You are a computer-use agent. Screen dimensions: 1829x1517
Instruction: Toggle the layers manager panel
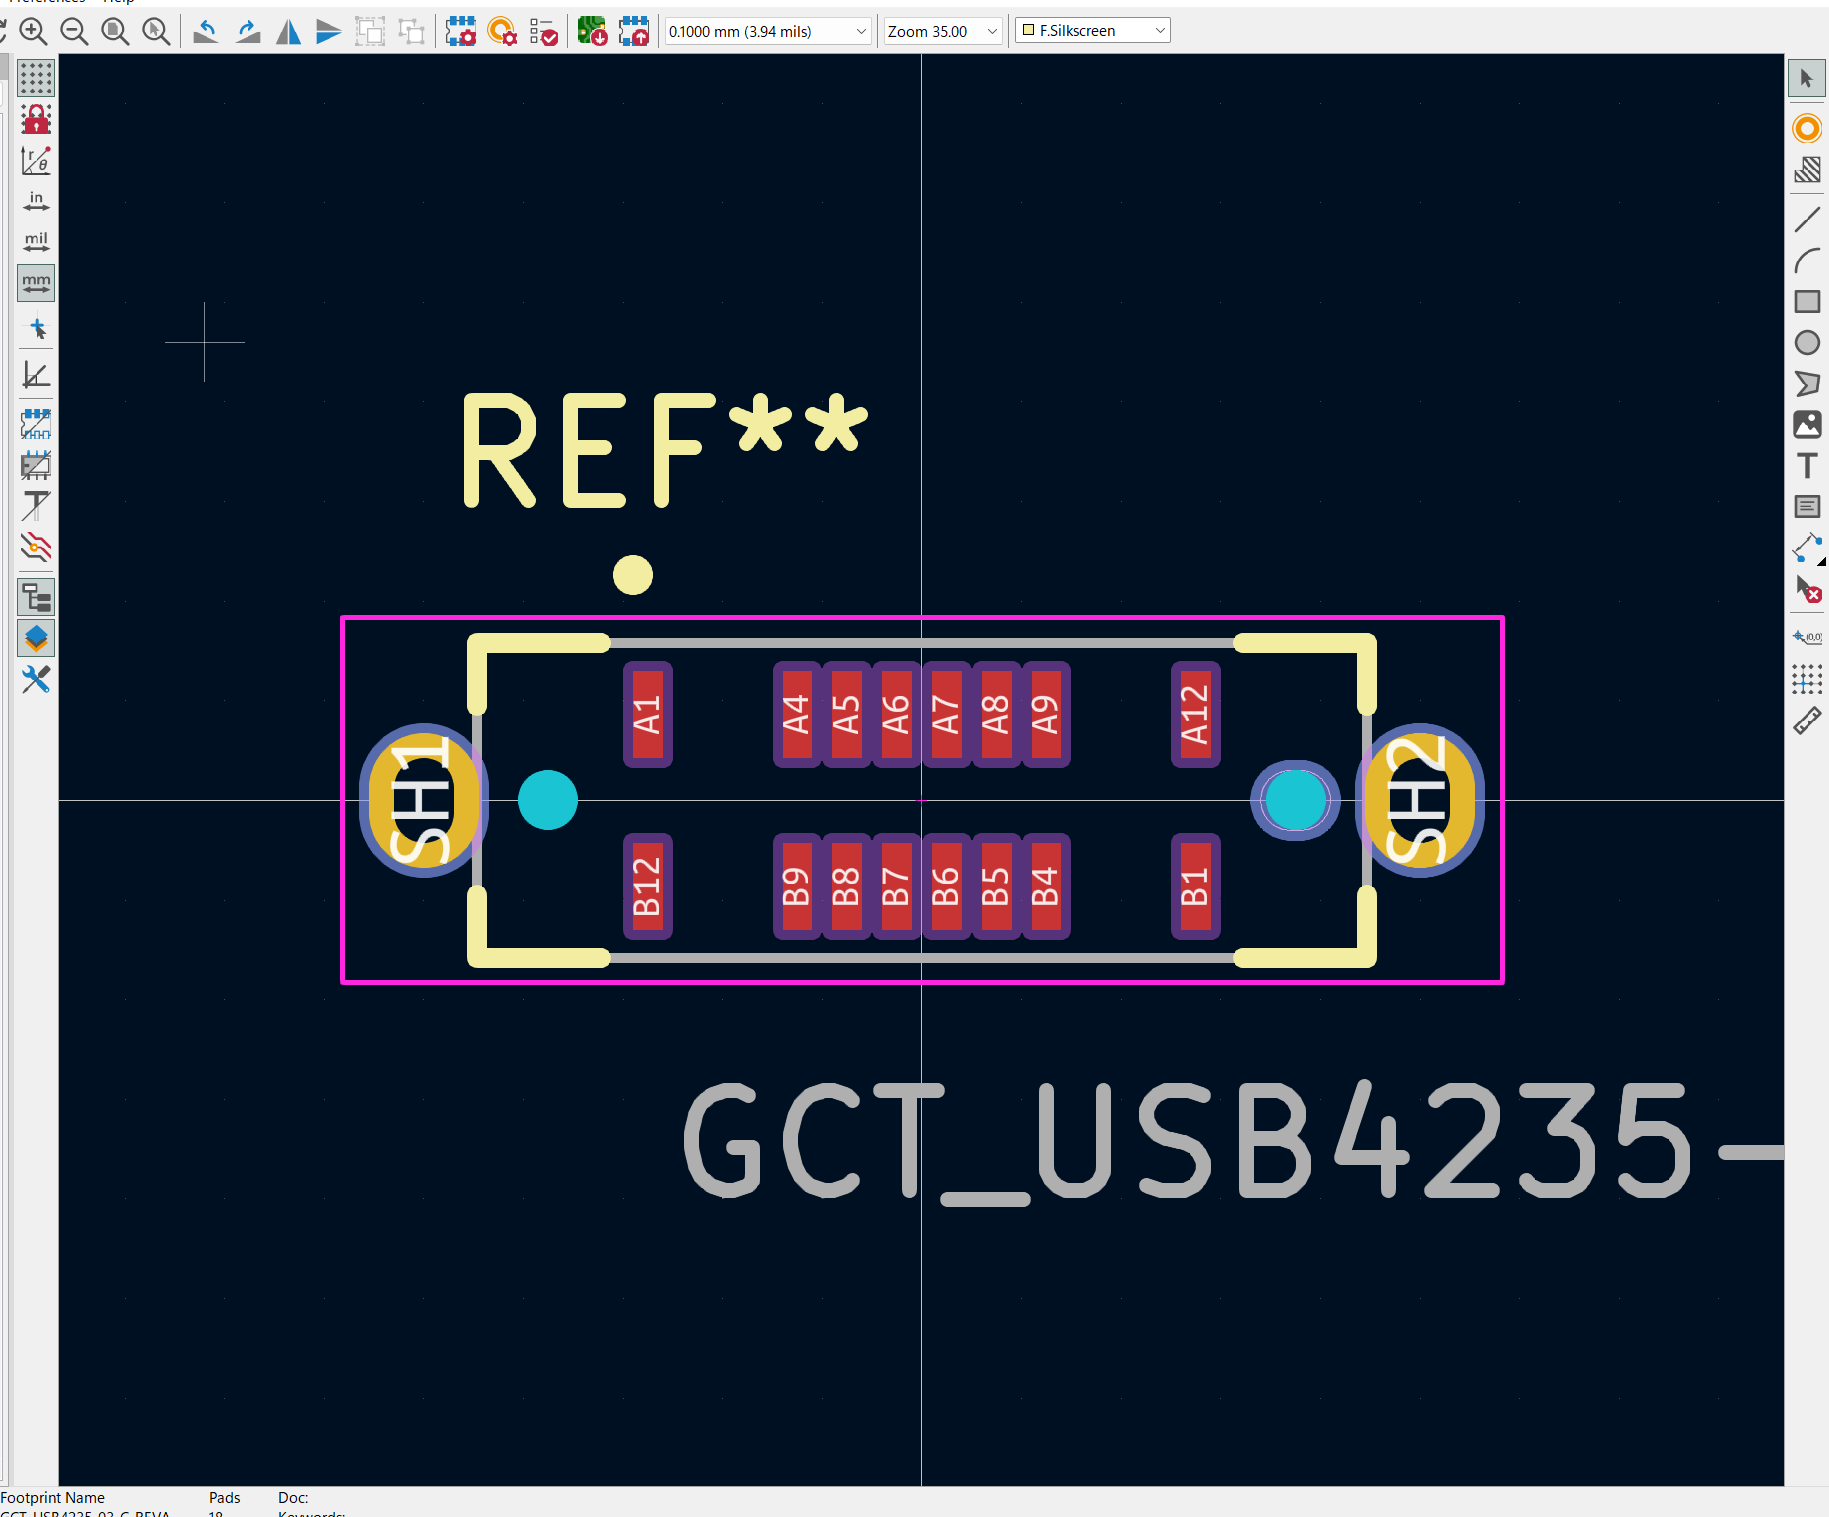pyautogui.click(x=36, y=638)
